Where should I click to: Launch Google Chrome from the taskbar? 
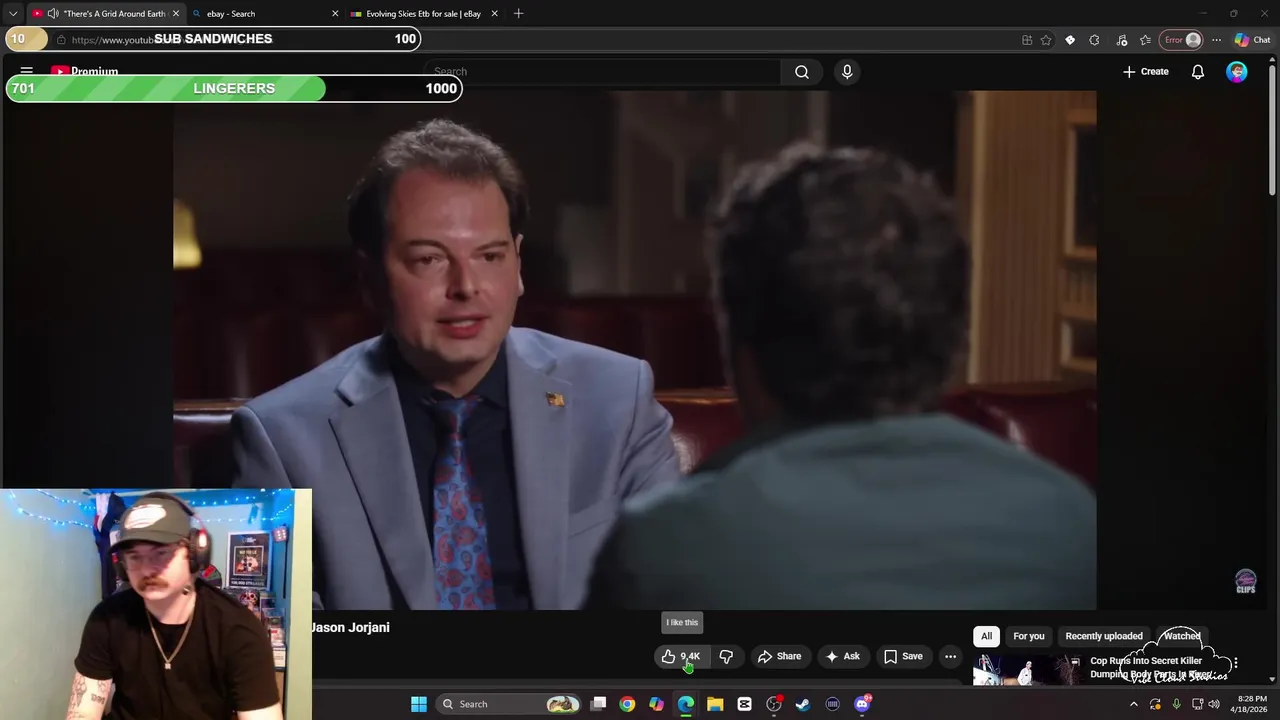(627, 704)
